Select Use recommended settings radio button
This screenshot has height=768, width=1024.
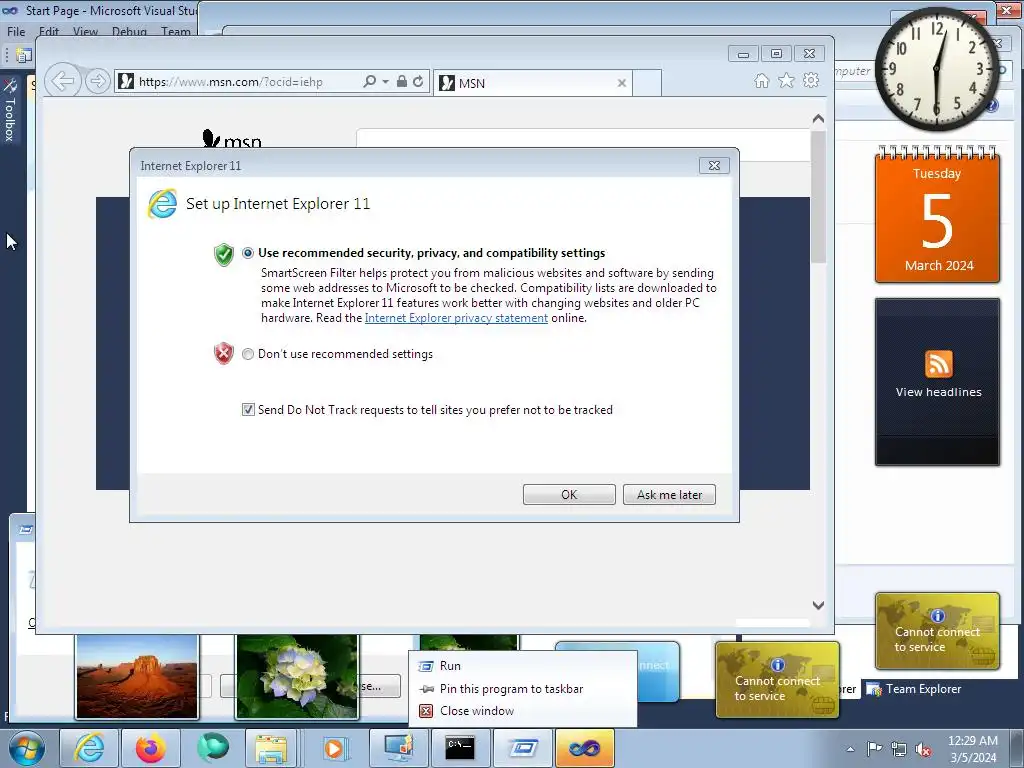[x=248, y=253]
